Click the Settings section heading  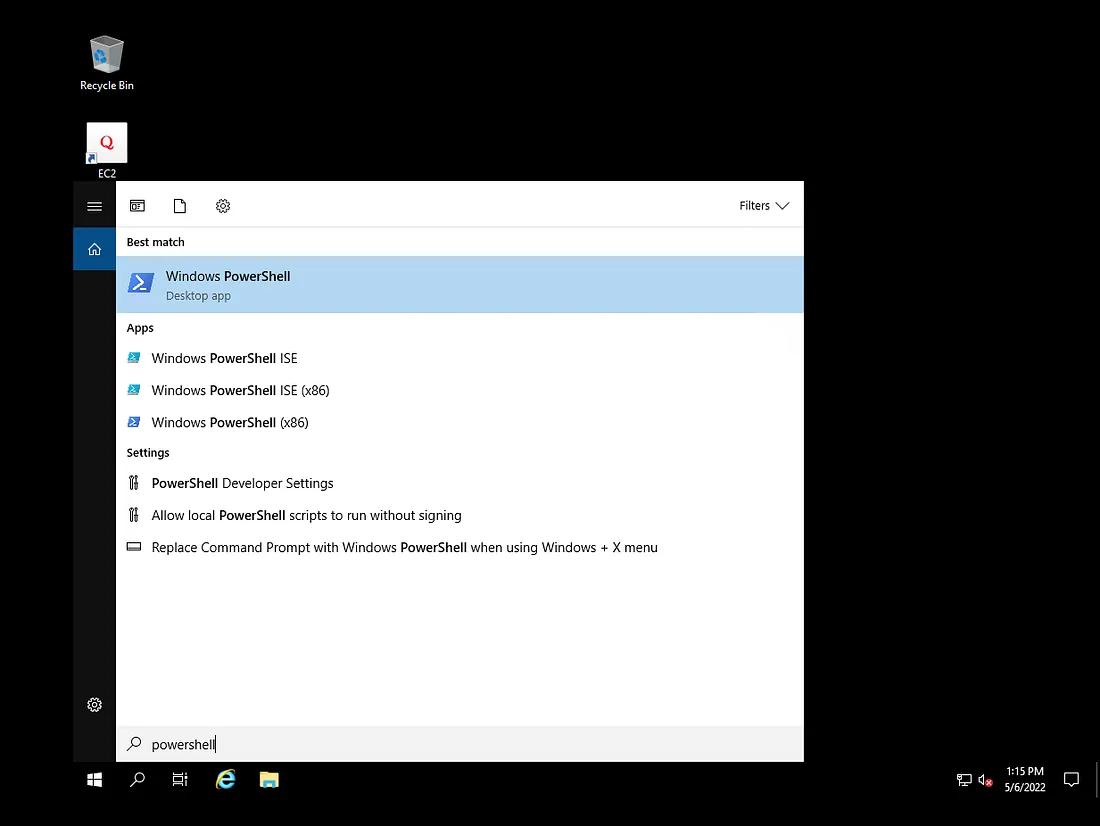(x=148, y=453)
